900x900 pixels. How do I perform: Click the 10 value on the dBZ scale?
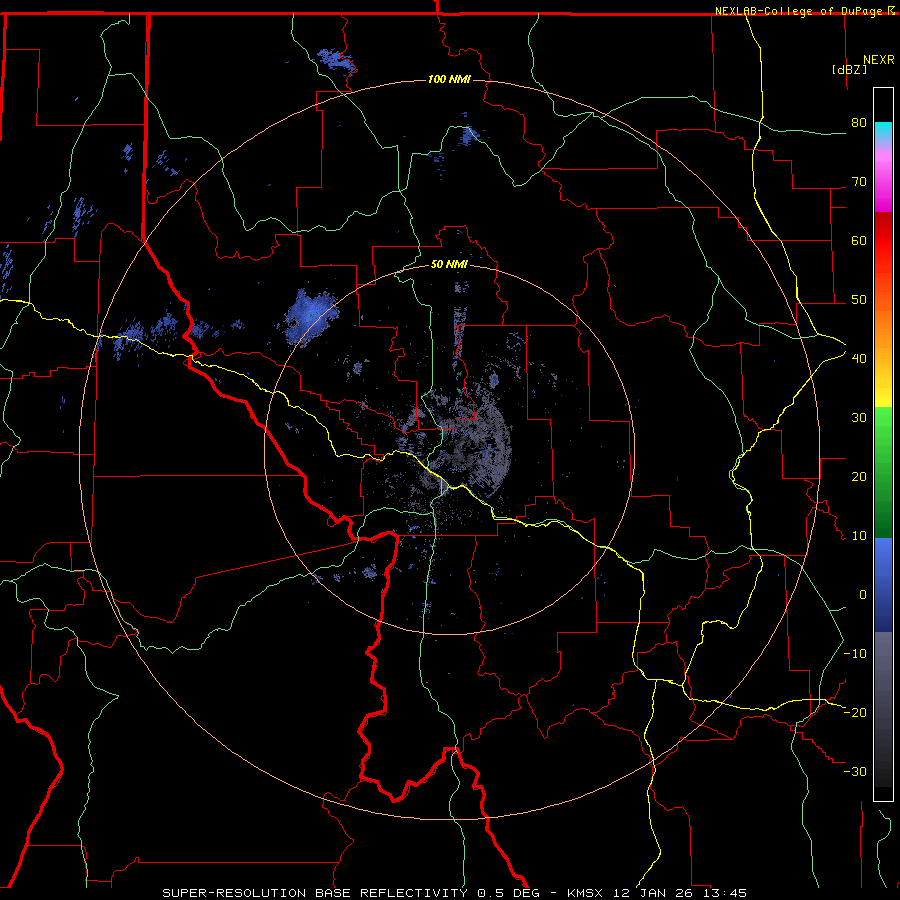[859, 536]
